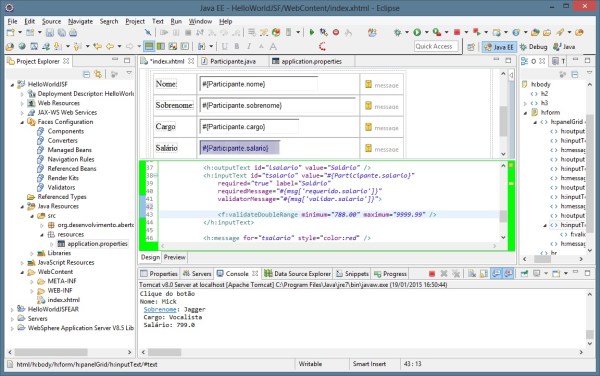Click the Back yellow arrow icon
This screenshot has height=376, width=600.
110,47
